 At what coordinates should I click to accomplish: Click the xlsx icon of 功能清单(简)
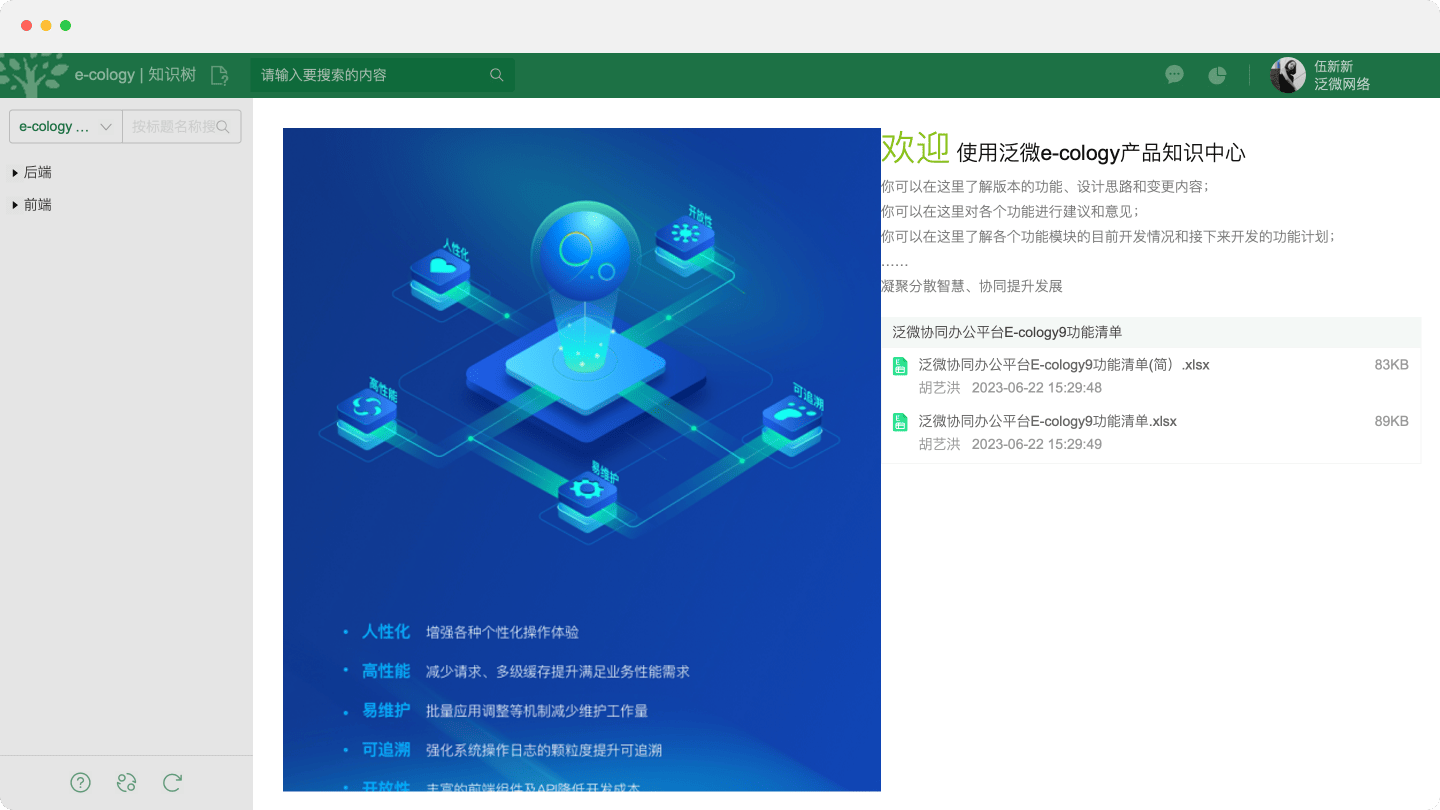click(x=900, y=366)
